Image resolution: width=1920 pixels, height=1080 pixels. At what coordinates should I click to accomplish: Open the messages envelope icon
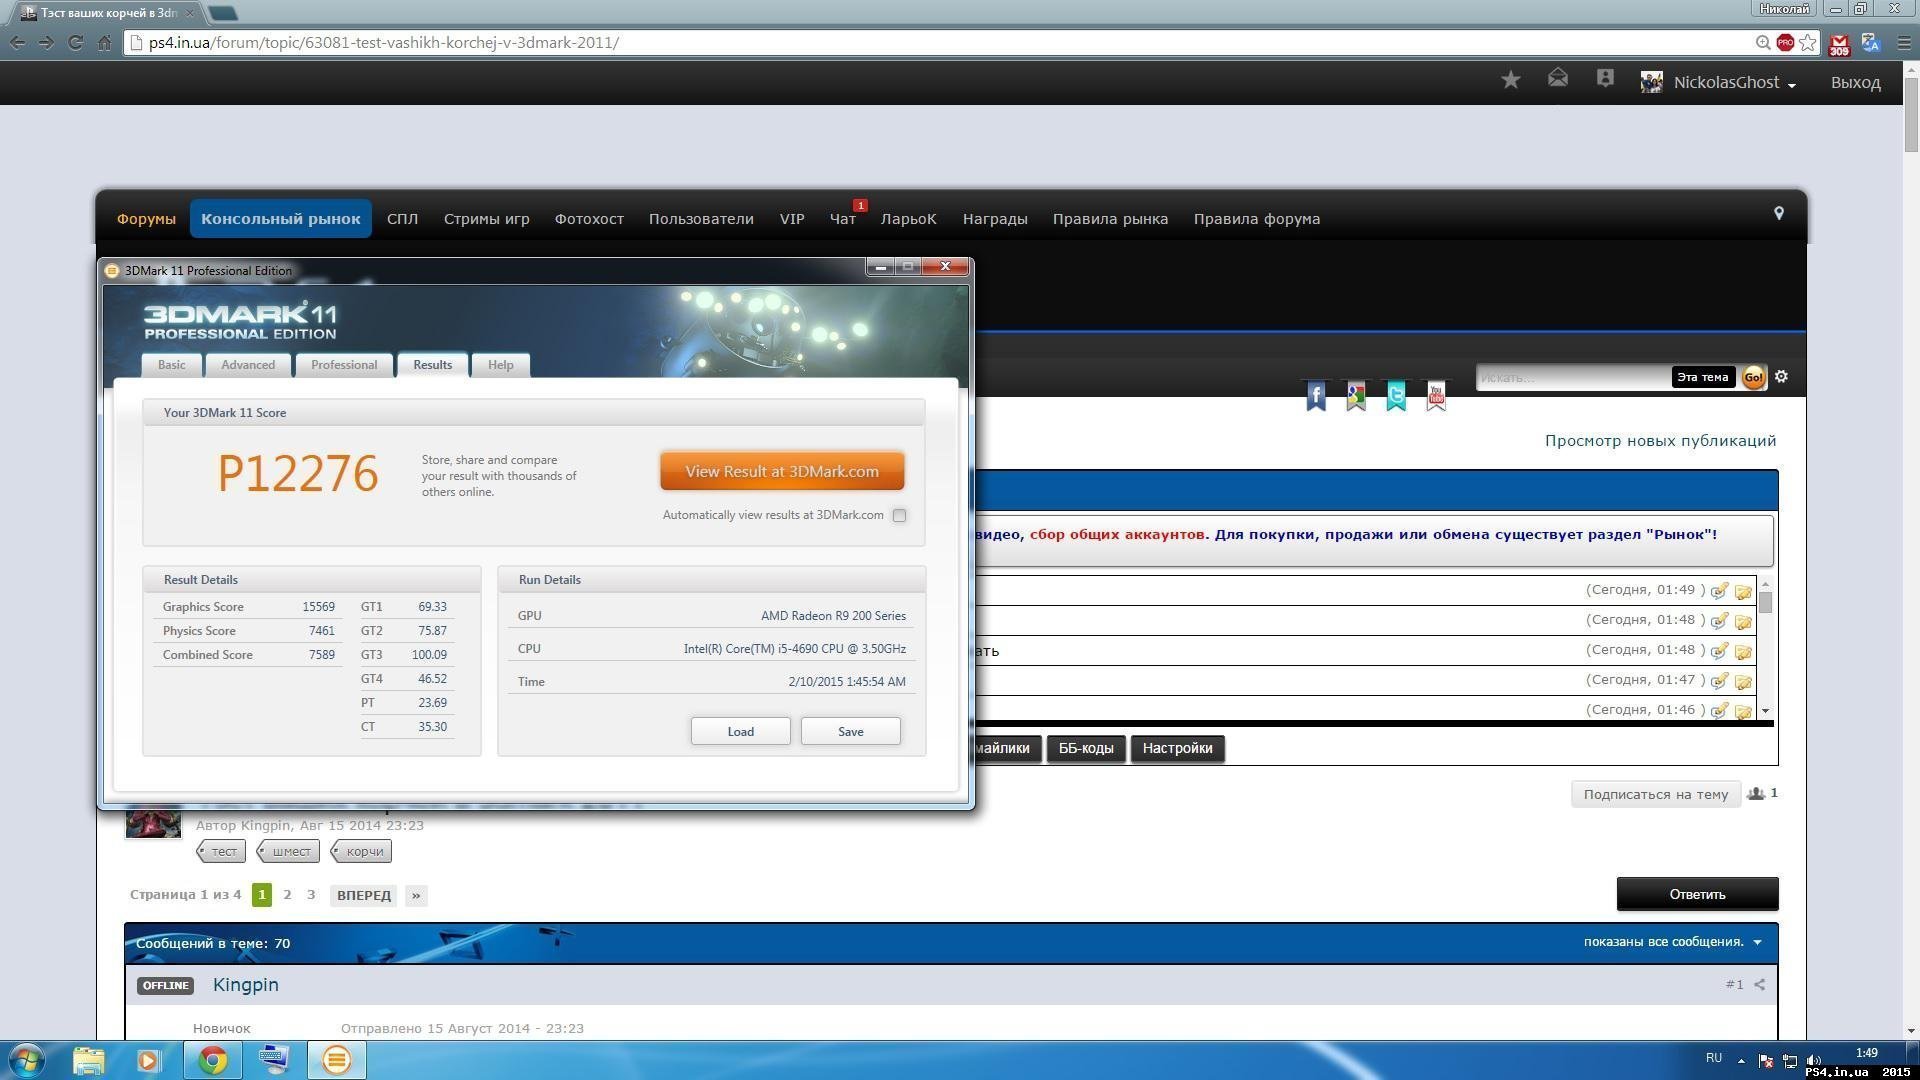(x=1558, y=78)
